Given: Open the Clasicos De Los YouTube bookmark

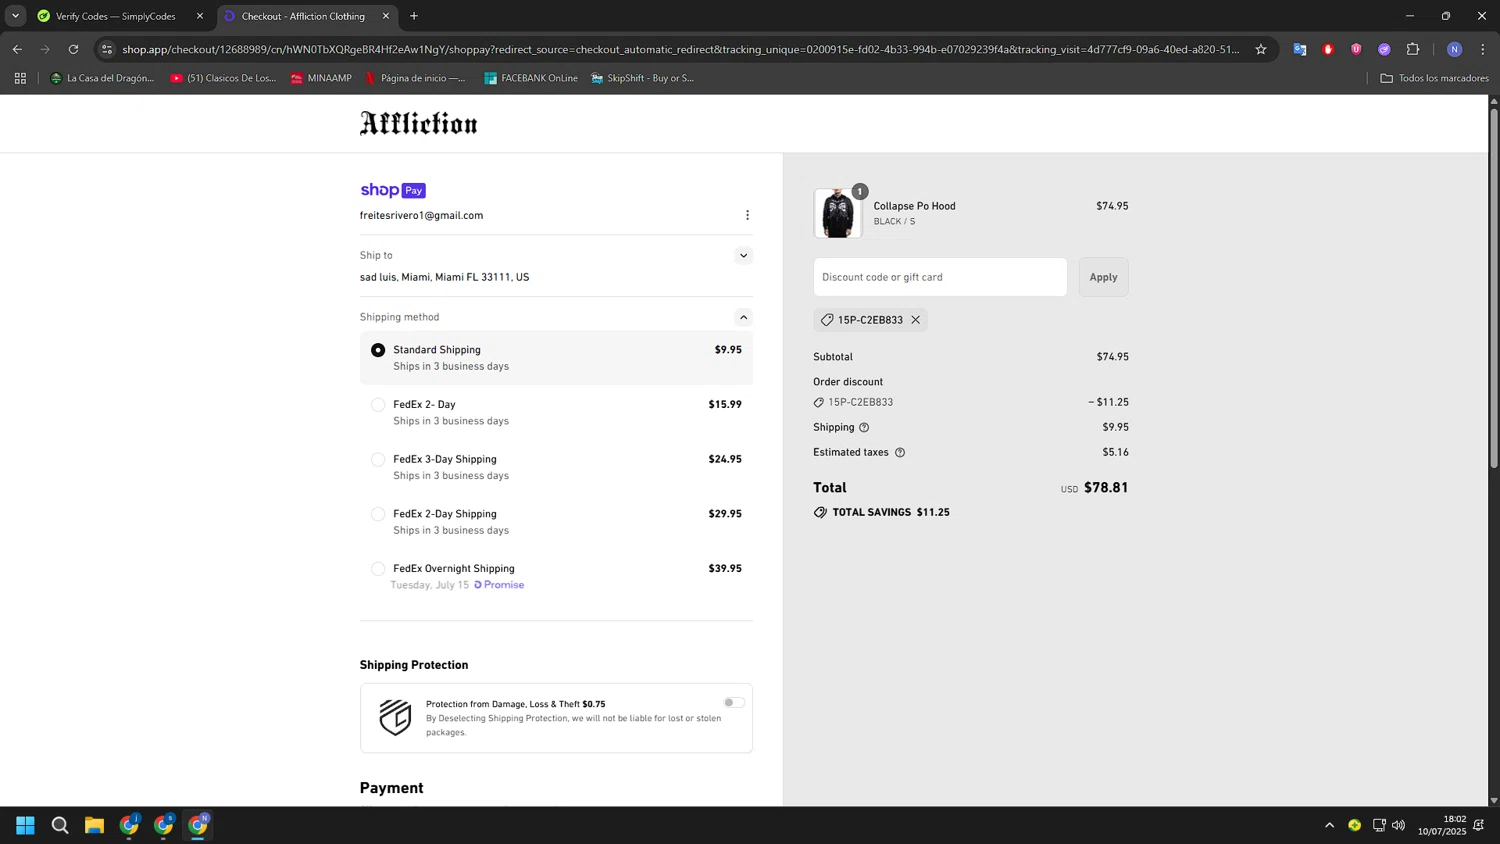Looking at the screenshot, I should tap(223, 78).
